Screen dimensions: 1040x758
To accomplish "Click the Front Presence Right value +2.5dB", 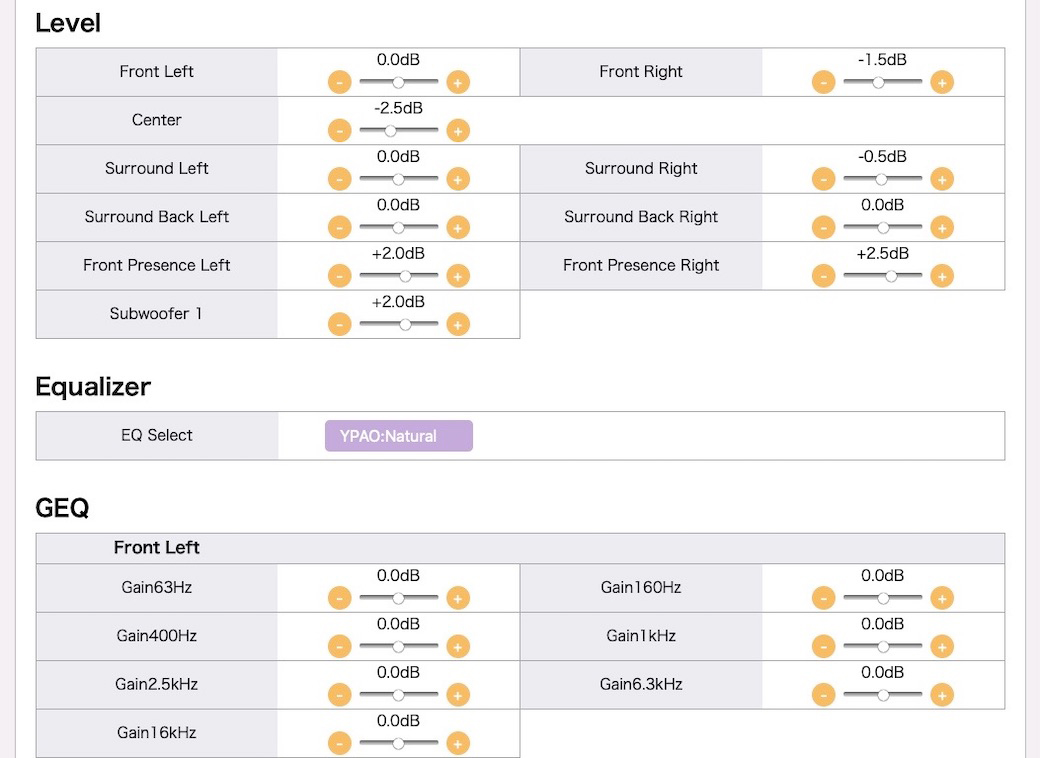I will [882, 253].
